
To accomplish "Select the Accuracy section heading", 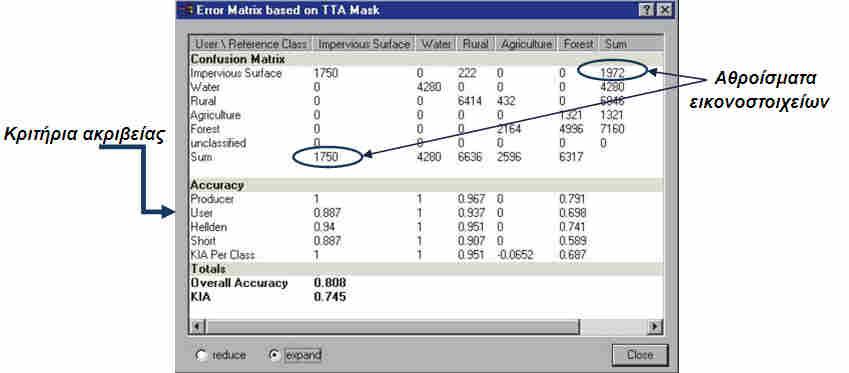I will tap(217, 185).
